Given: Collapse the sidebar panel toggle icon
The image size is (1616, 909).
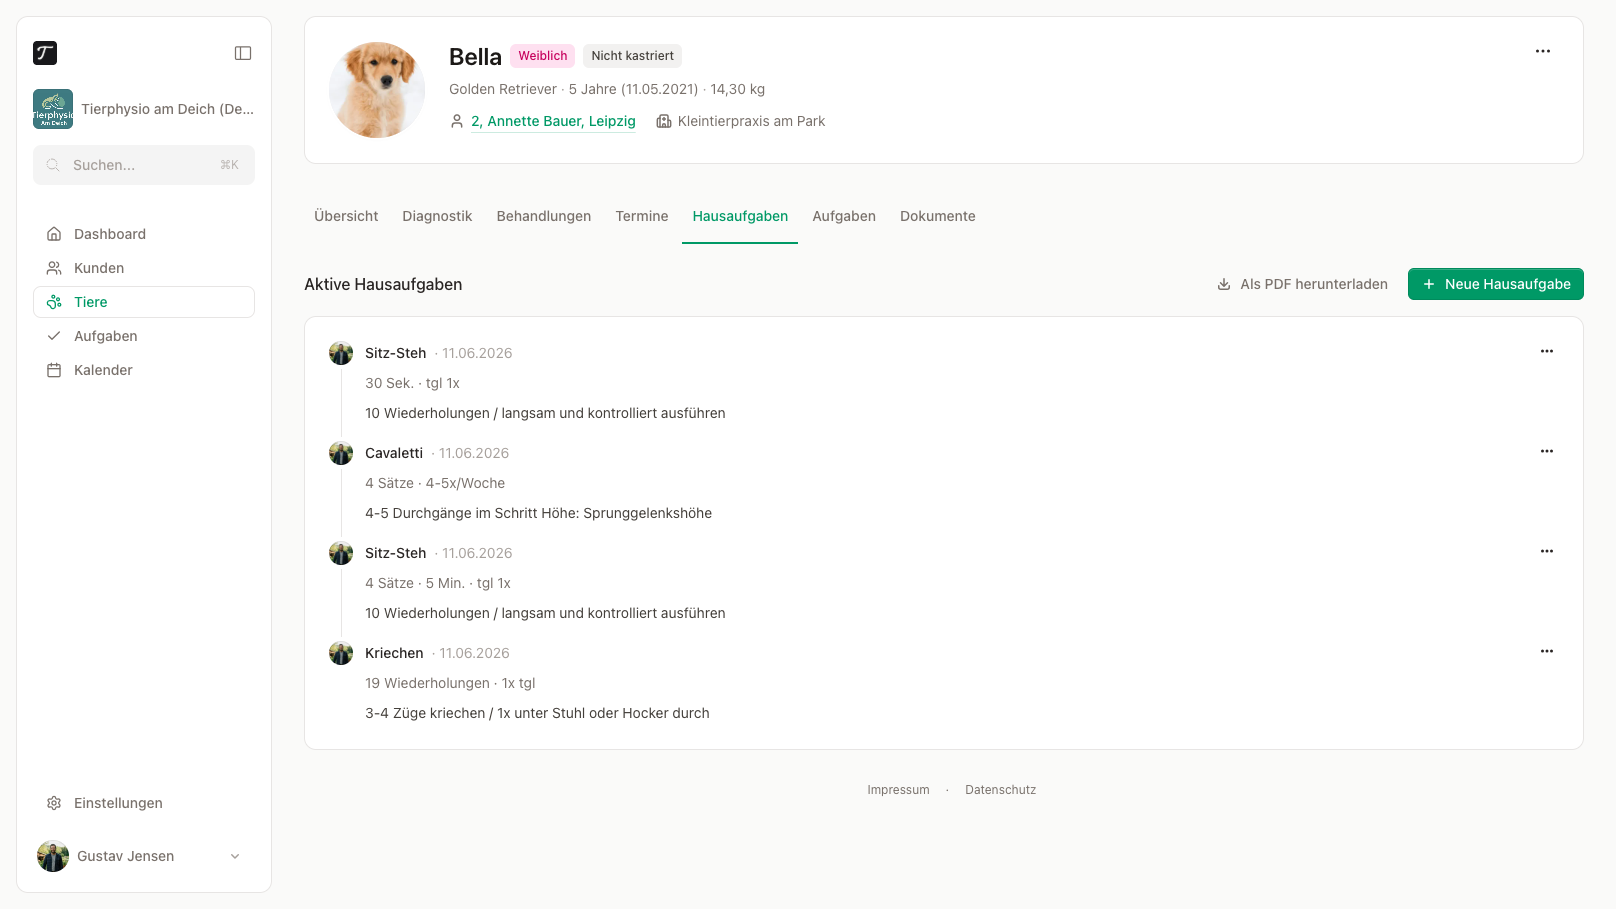Looking at the screenshot, I should [x=243, y=53].
